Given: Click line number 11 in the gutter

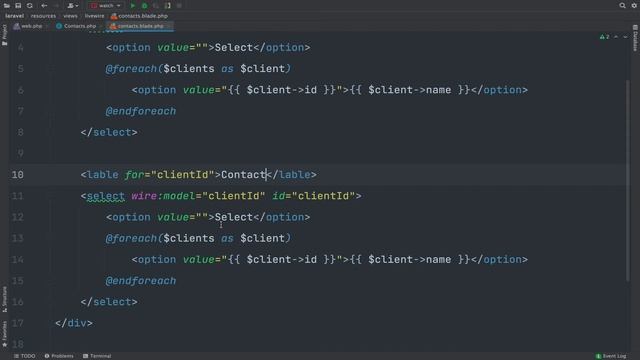Looking at the screenshot, I should coord(18,196).
